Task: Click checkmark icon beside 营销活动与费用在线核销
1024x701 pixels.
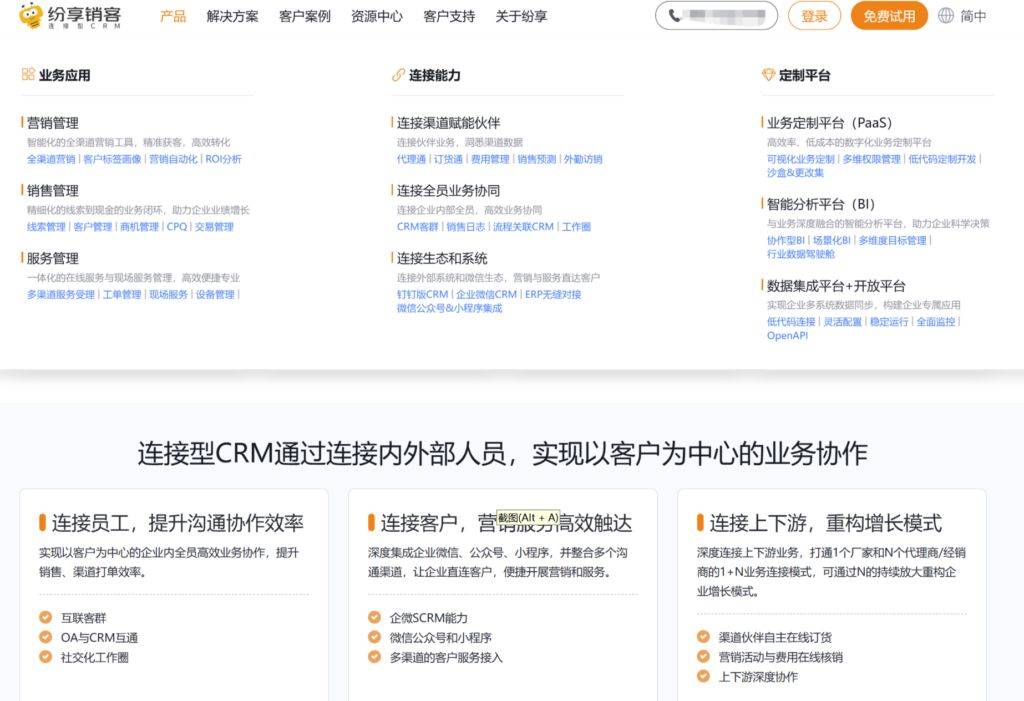Action: point(703,657)
